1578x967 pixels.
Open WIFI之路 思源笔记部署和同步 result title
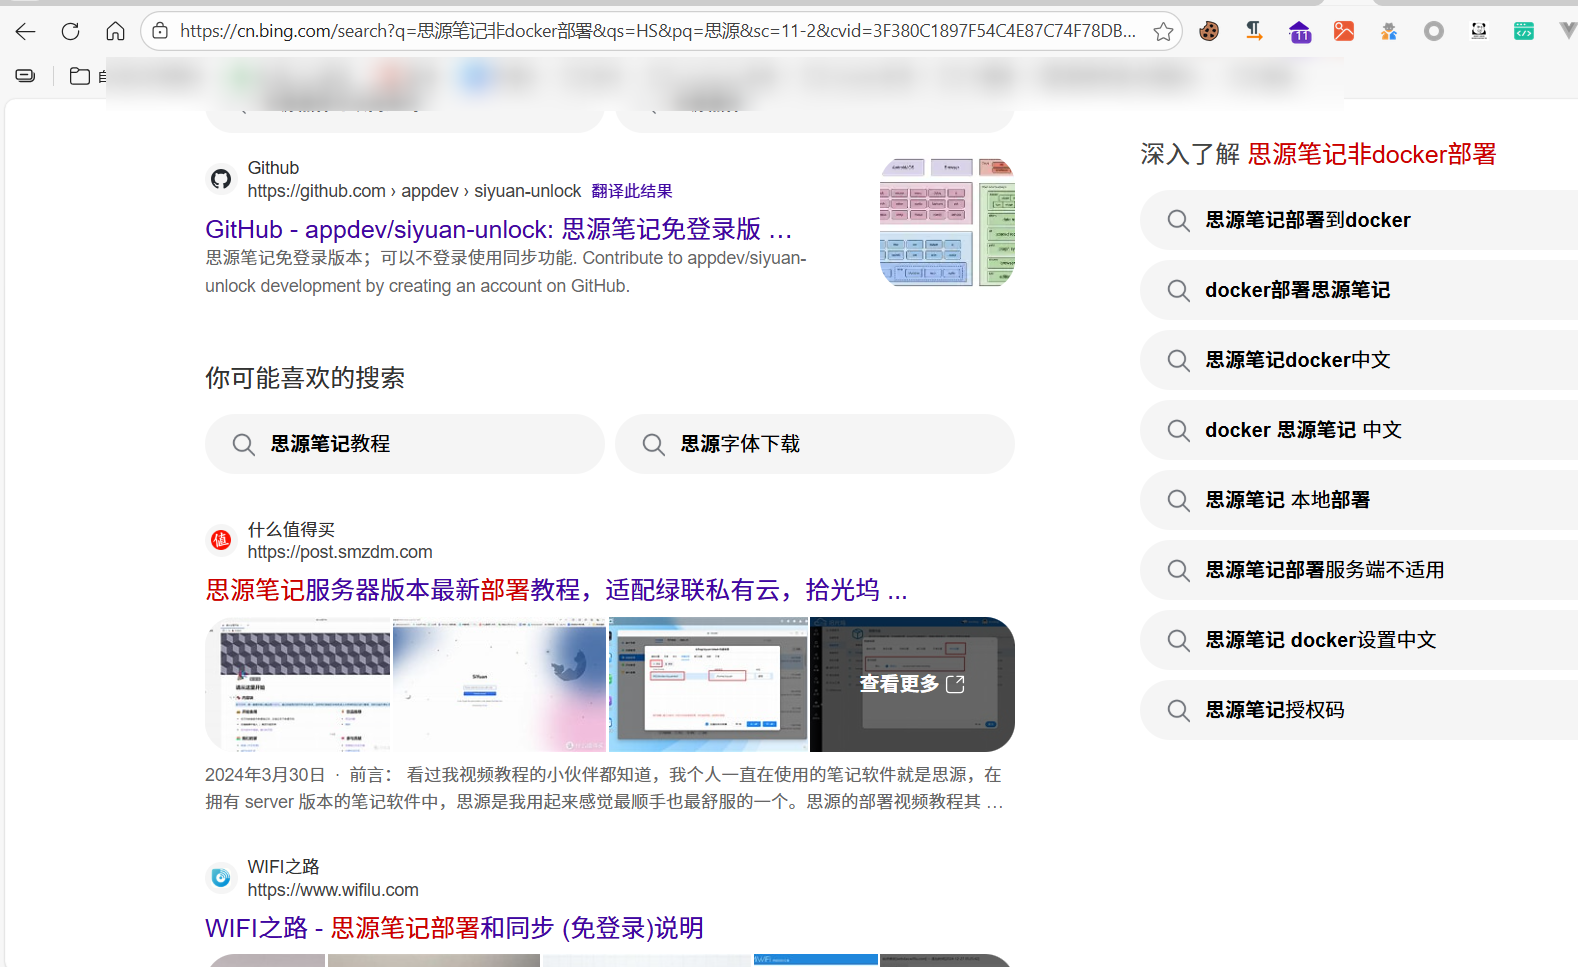coord(454,928)
